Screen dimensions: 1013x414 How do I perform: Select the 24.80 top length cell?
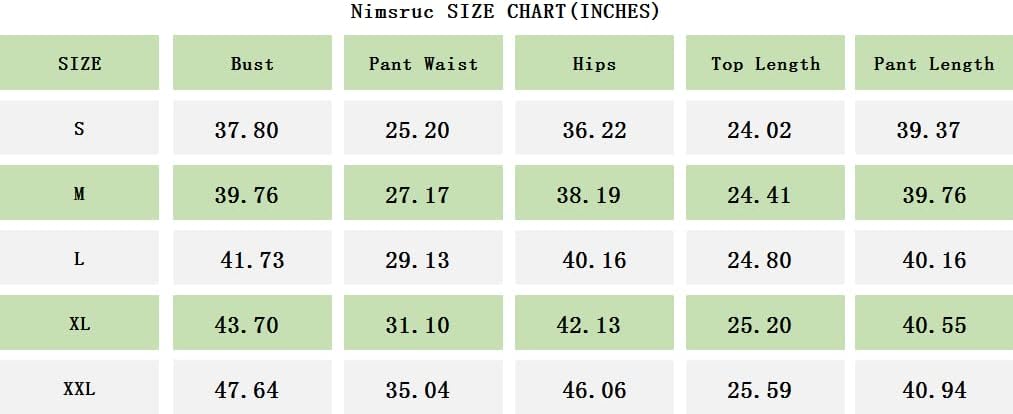point(759,260)
